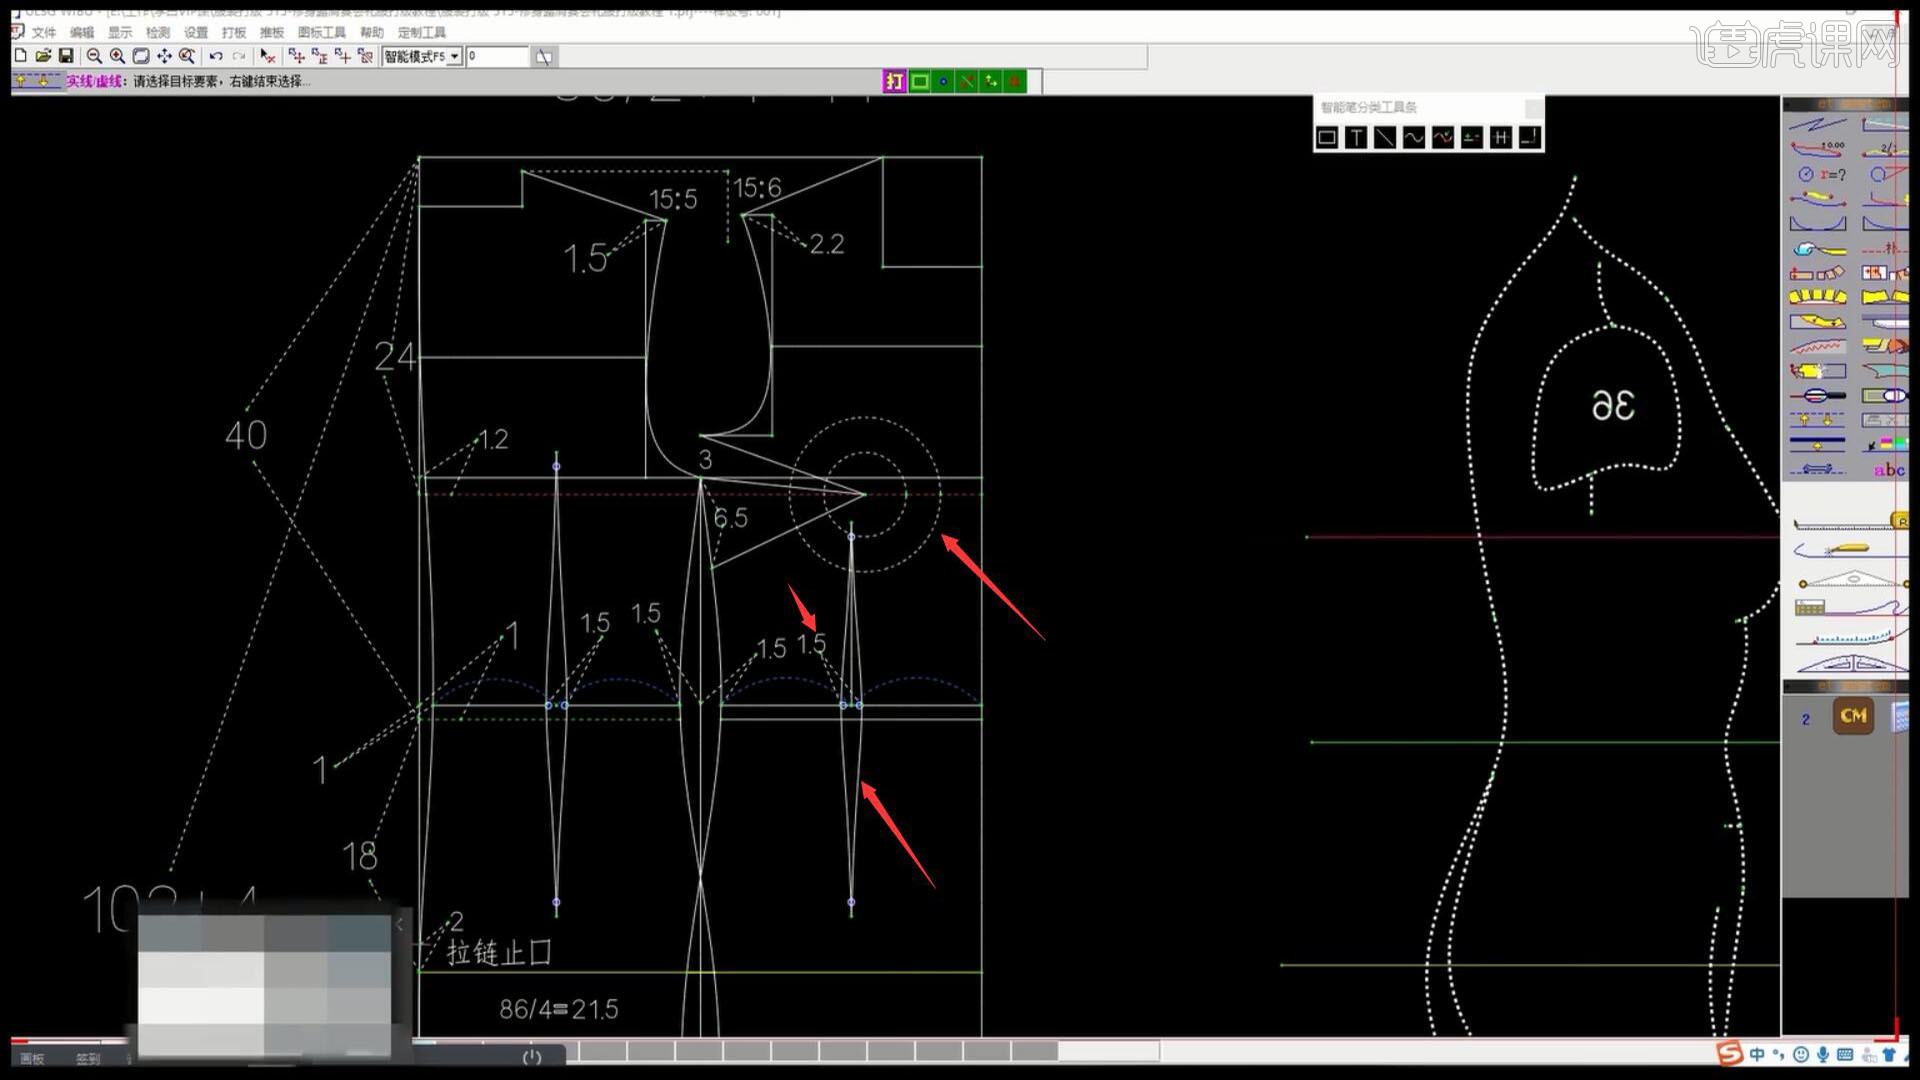Close the 智能笔分类工具条 floating toolbar
1920x1080 pixels.
click(1532, 107)
